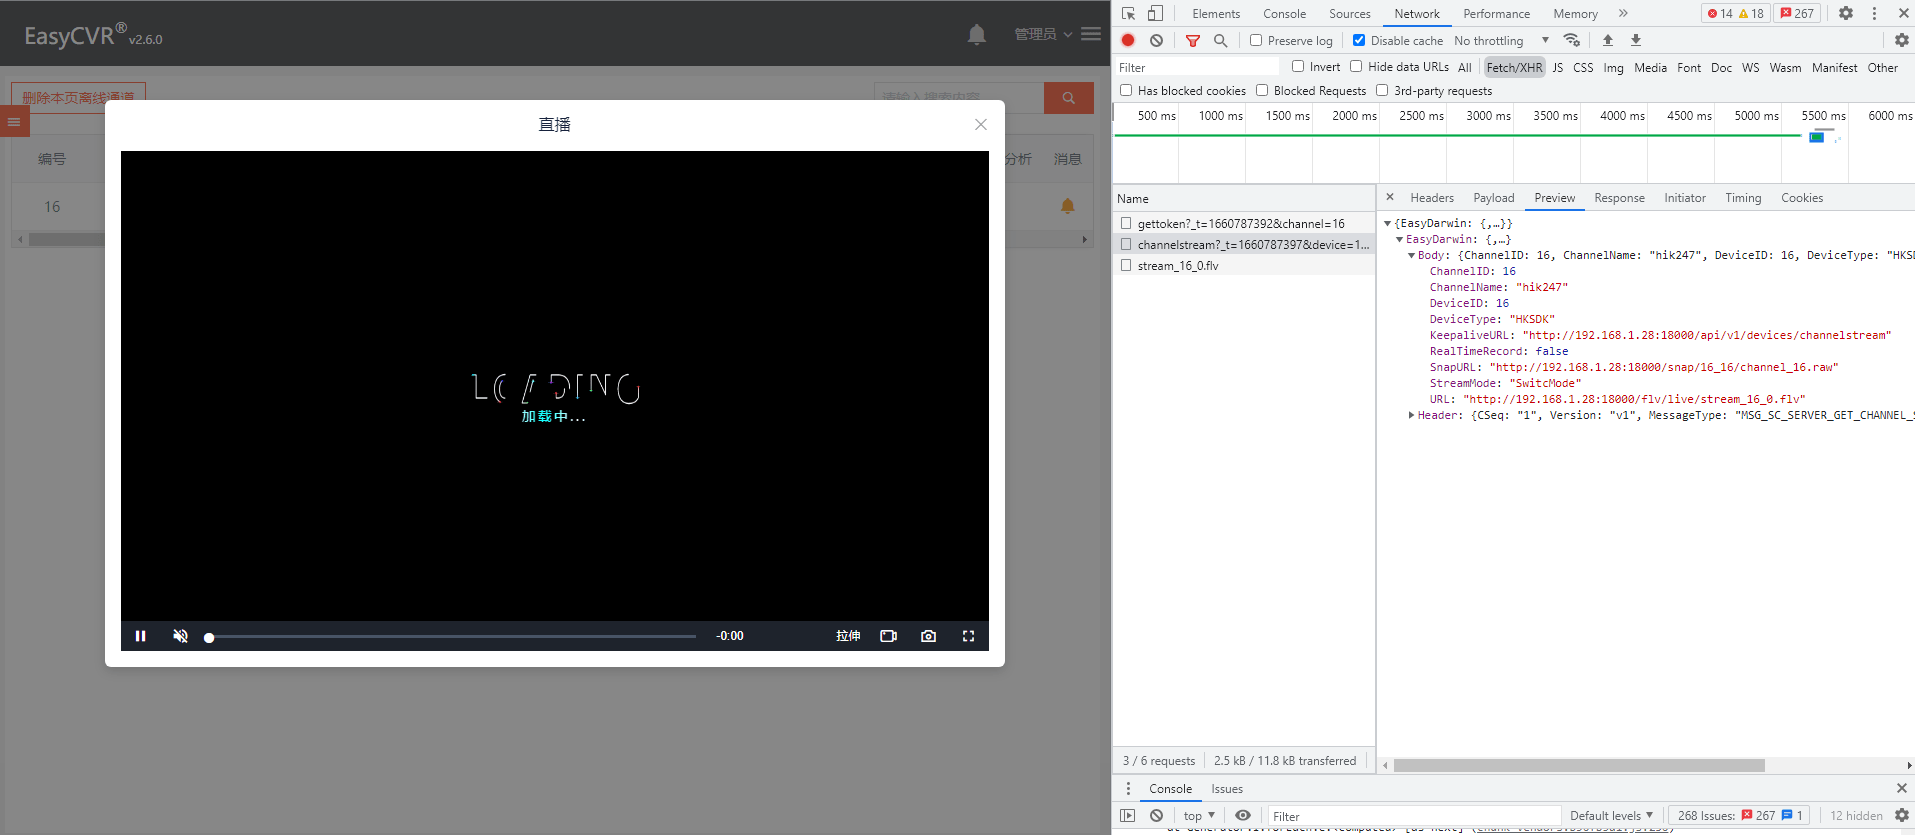
Task: Filter requests by JS type
Action: point(1557,67)
